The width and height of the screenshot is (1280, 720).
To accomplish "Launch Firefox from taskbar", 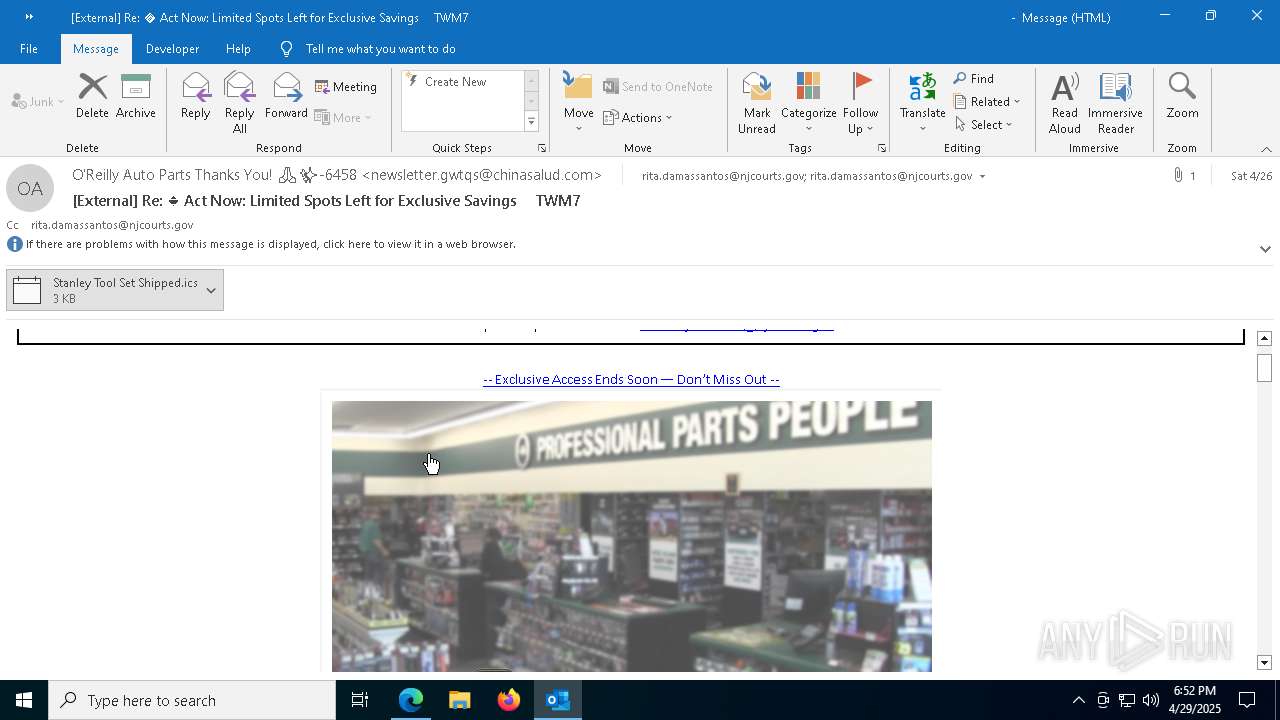I will [x=509, y=700].
